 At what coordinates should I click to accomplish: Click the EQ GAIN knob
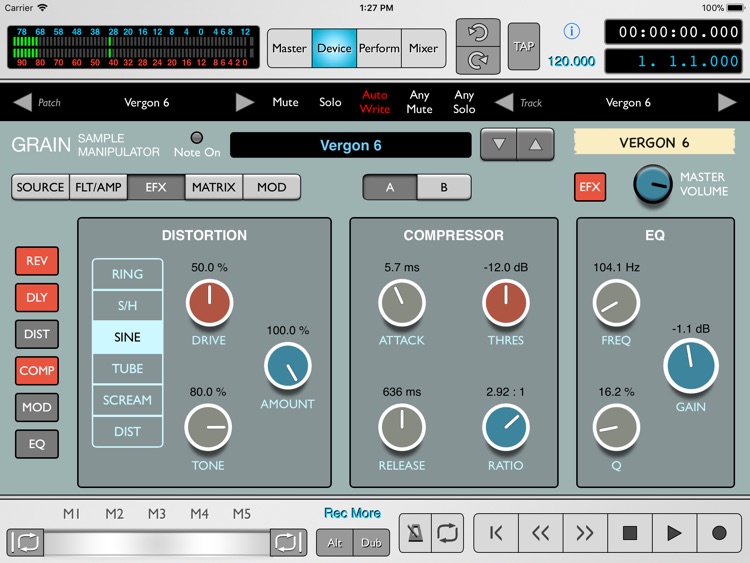(691, 365)
